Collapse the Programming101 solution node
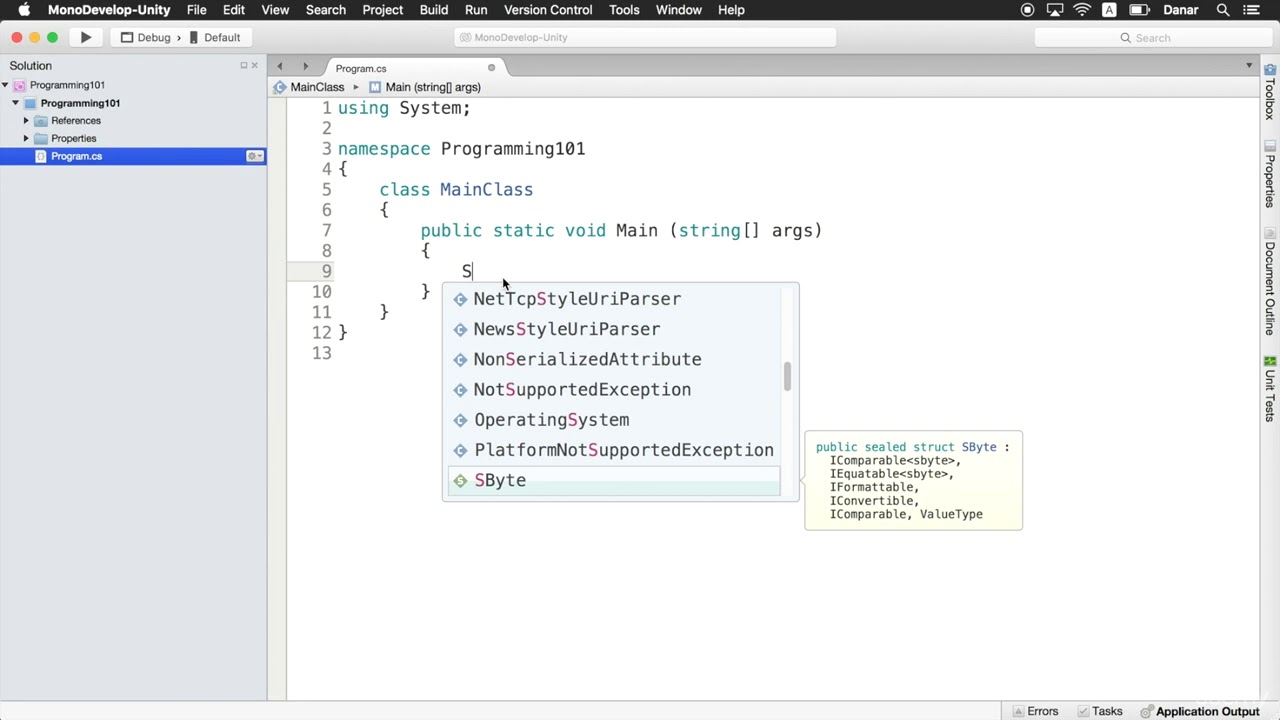The height and width of the screenshot is (720, 1280). tap(6, 85)
